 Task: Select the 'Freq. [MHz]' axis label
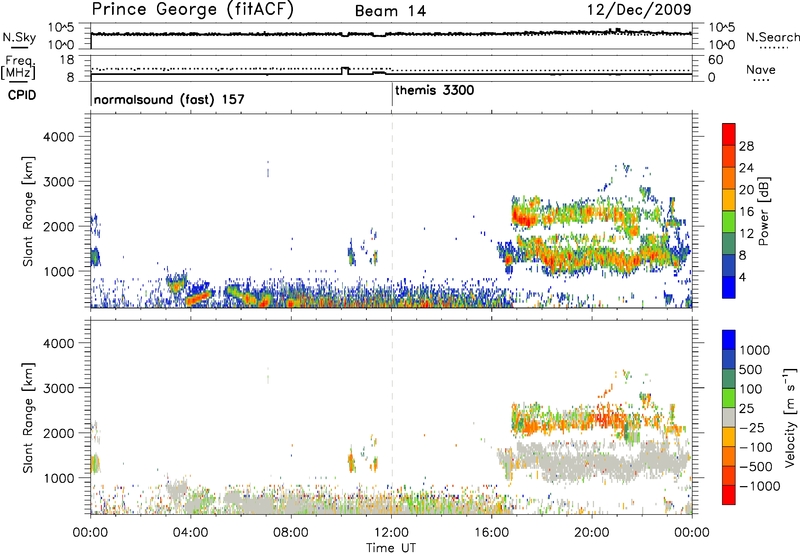18,67
